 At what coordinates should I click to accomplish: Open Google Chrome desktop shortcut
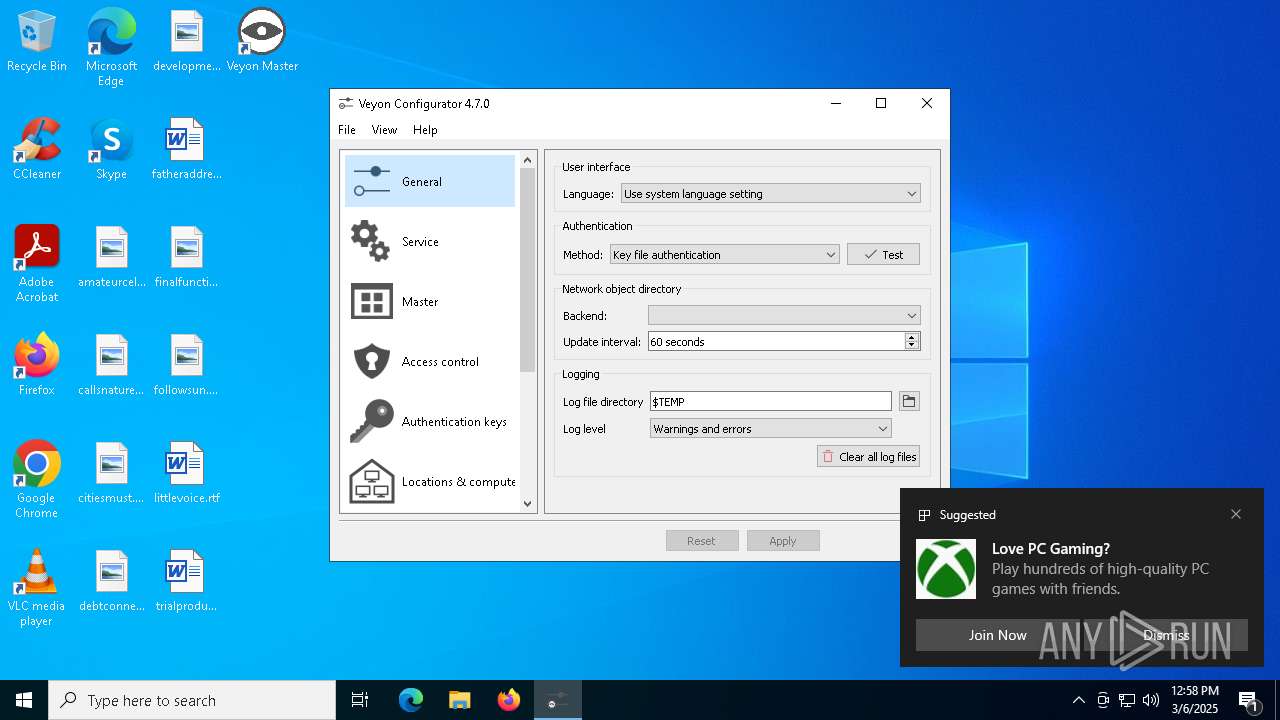(37, 480)
